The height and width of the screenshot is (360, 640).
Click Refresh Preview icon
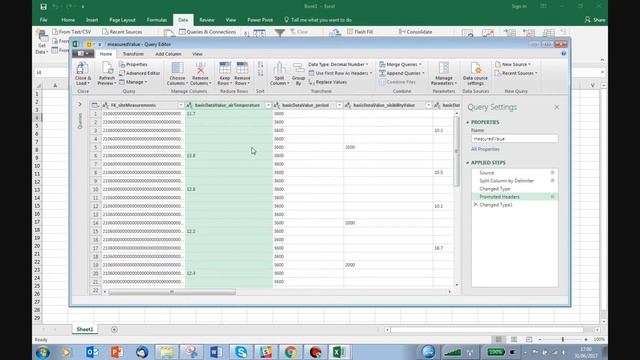[107, 68]
